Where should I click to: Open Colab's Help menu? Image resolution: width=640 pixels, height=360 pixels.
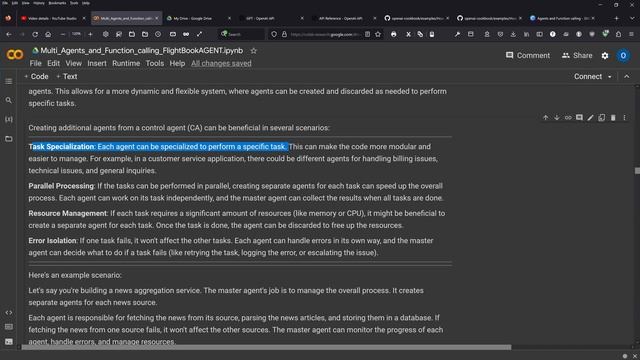tap(177, 63)
